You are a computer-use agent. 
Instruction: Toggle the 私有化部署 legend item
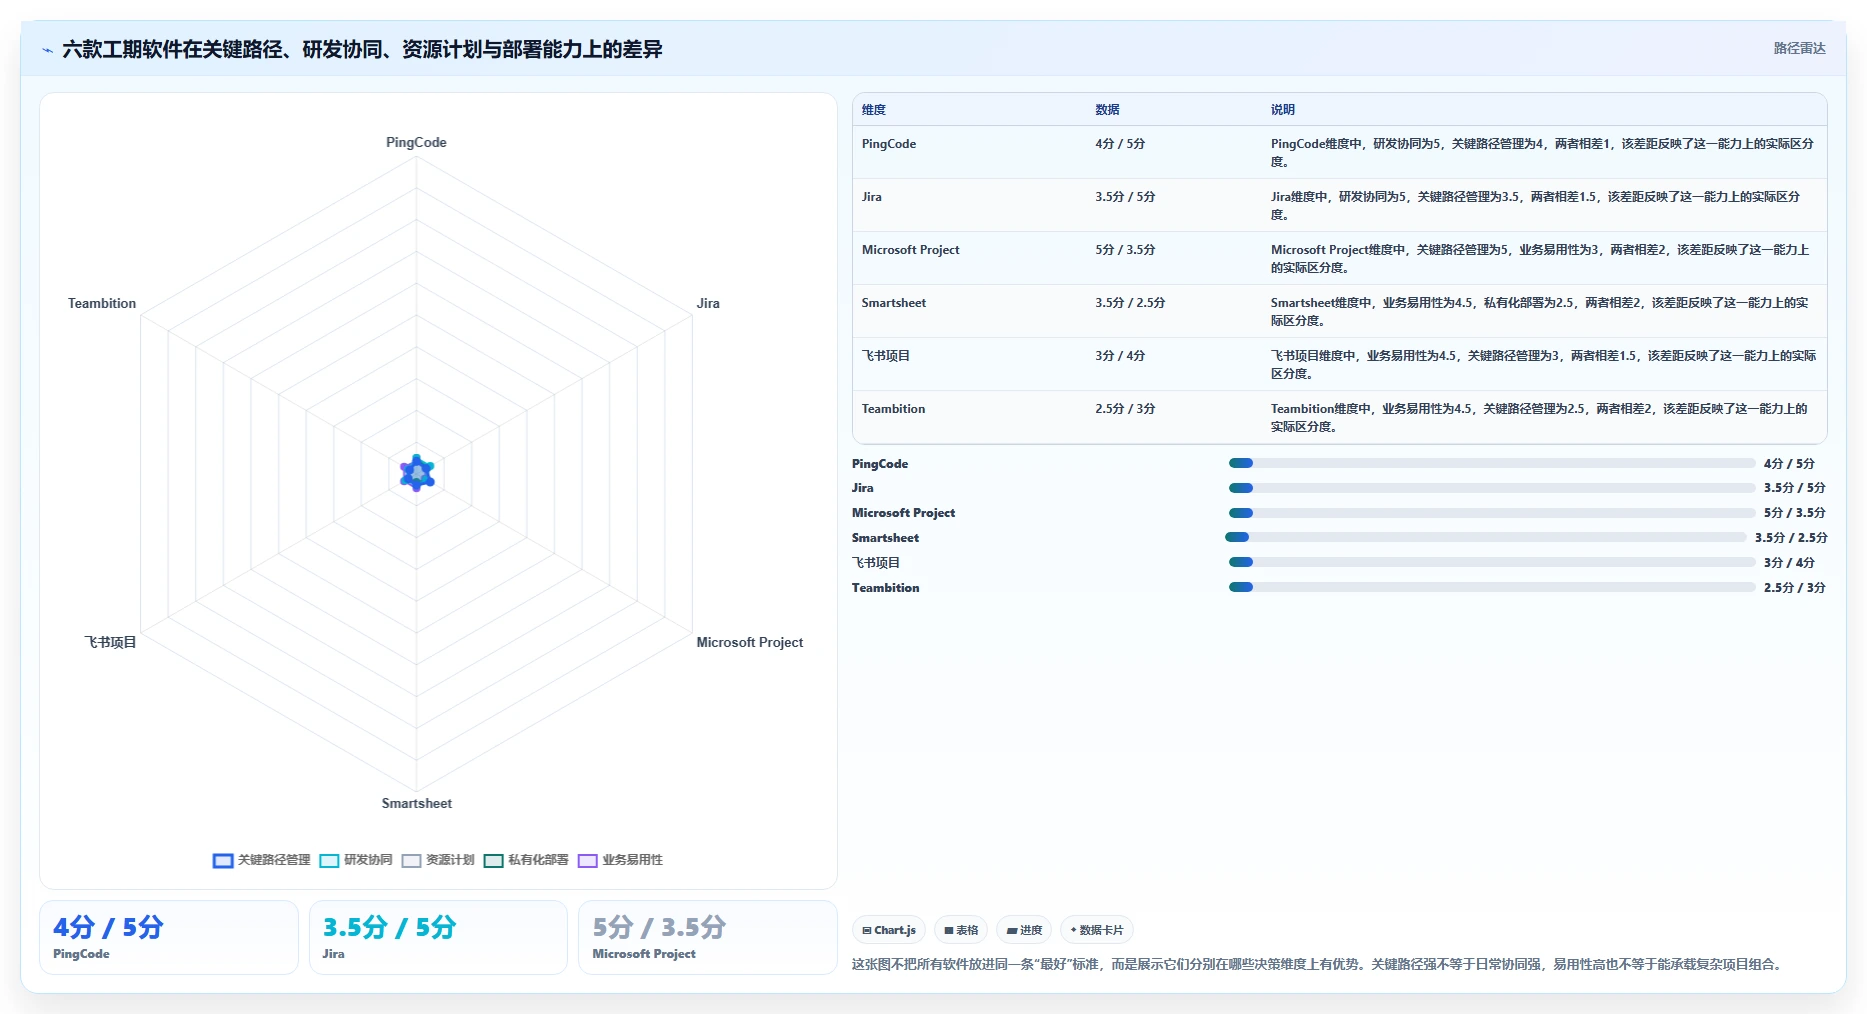526,860
